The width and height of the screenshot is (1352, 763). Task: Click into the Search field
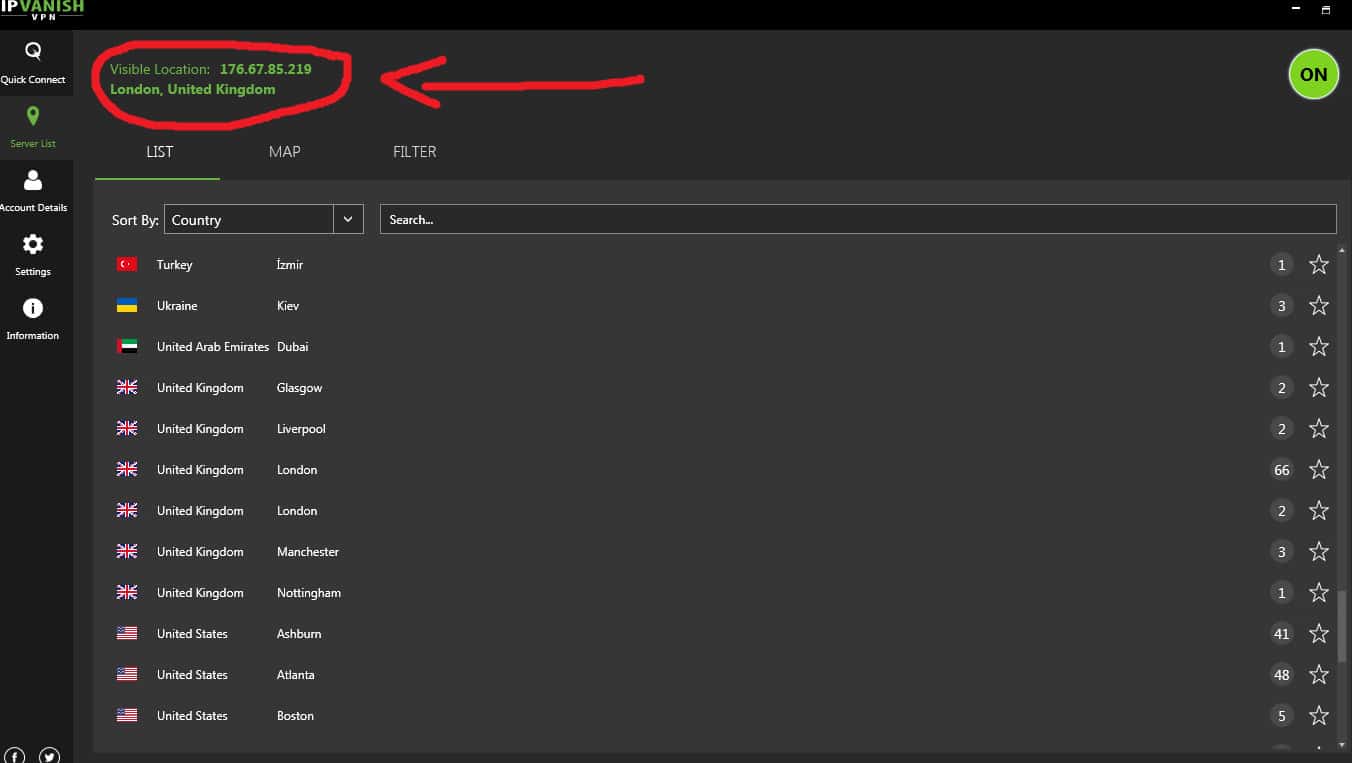click(x=858, y=219)
